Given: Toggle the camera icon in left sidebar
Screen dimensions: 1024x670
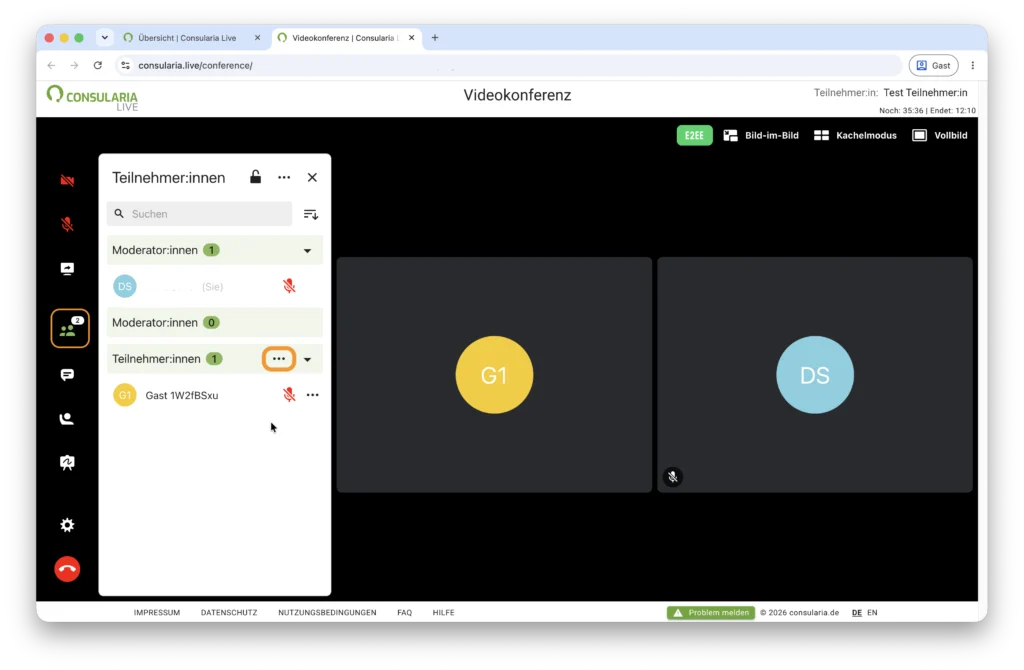Looking at the screenshot, I should coord(67,180).
